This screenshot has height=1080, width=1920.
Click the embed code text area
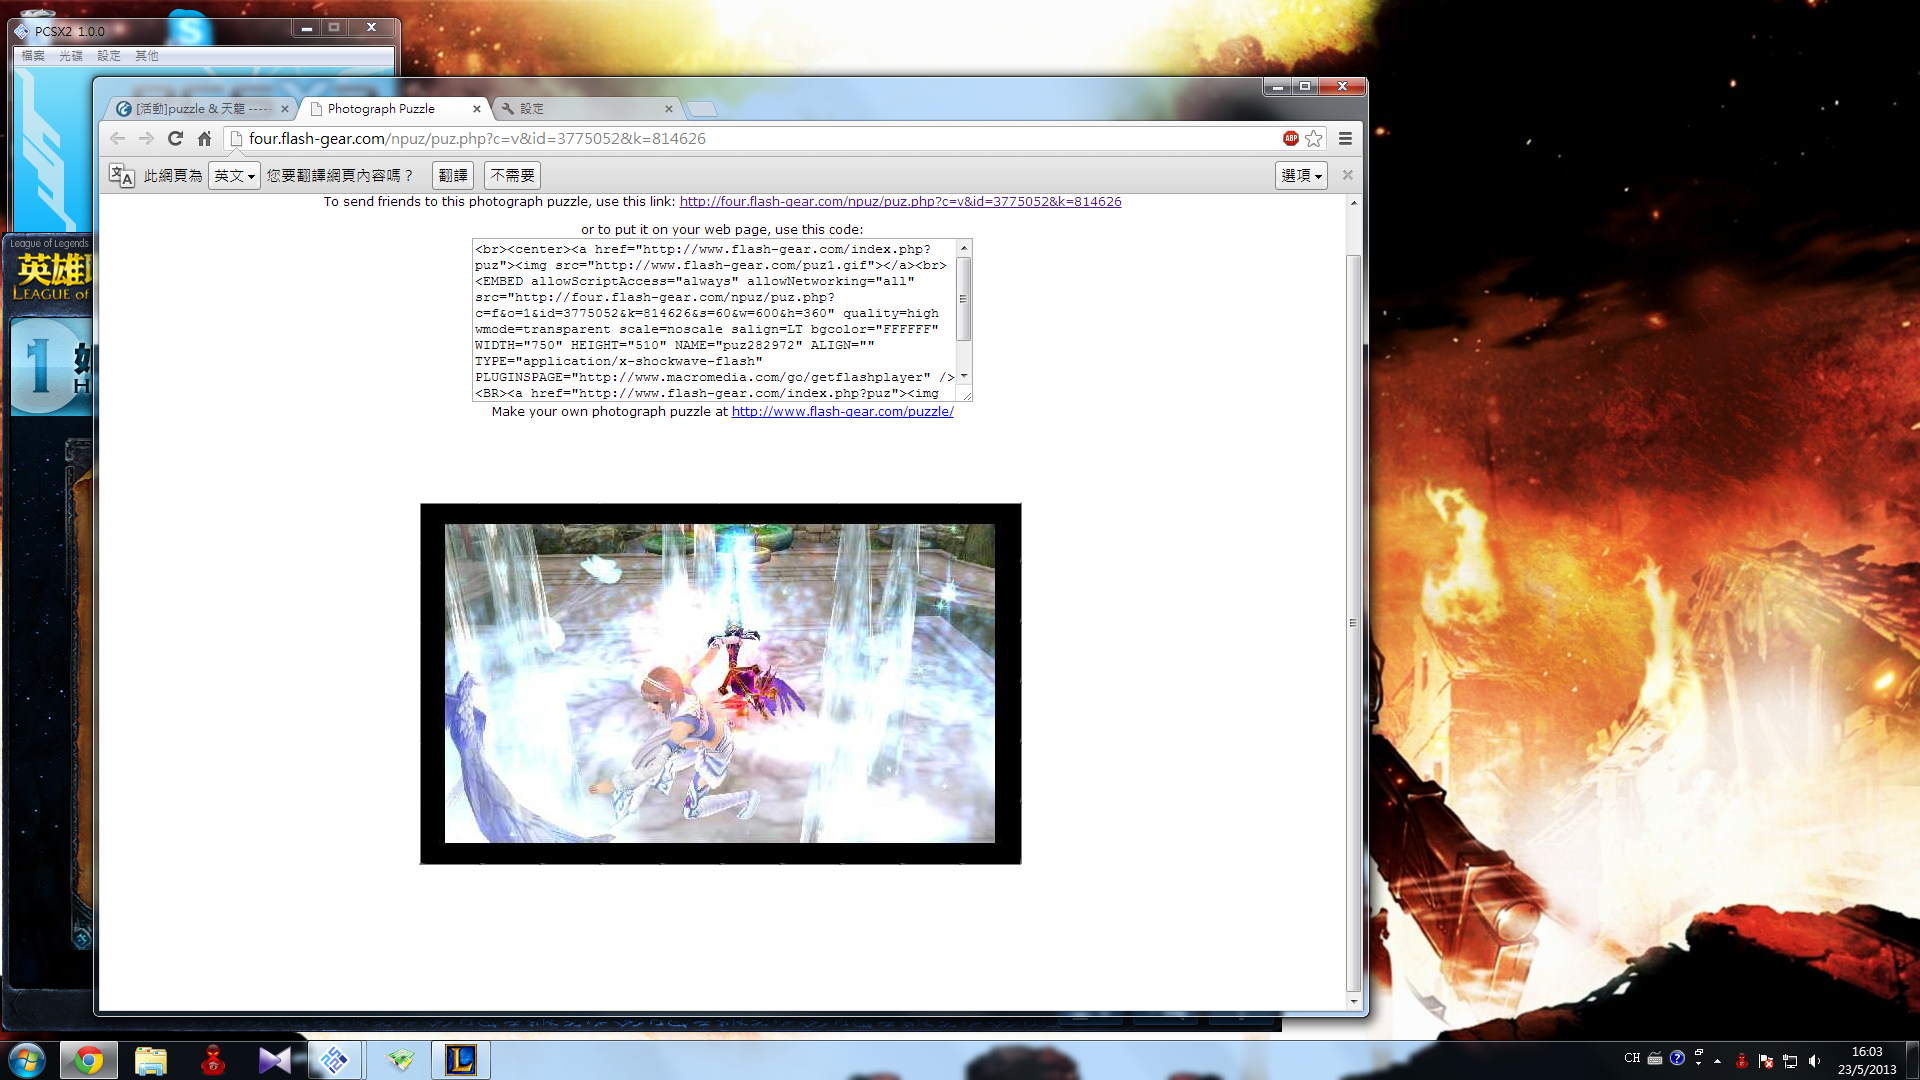pyautogui.click(x=714, y=320)
